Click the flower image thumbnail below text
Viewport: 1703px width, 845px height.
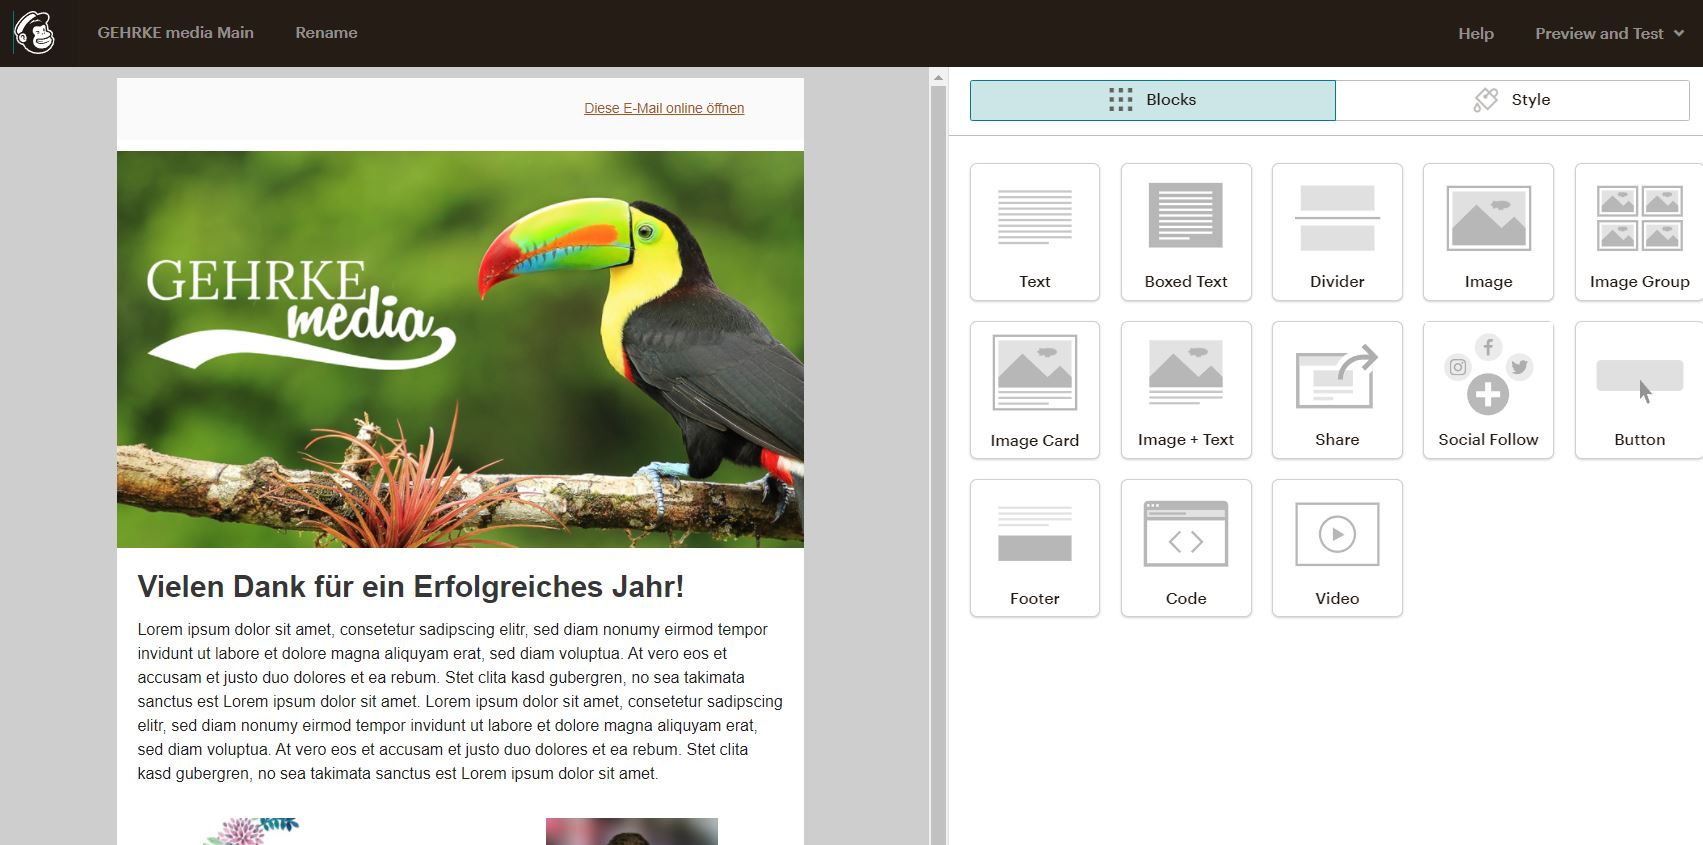tap(252, 831)
